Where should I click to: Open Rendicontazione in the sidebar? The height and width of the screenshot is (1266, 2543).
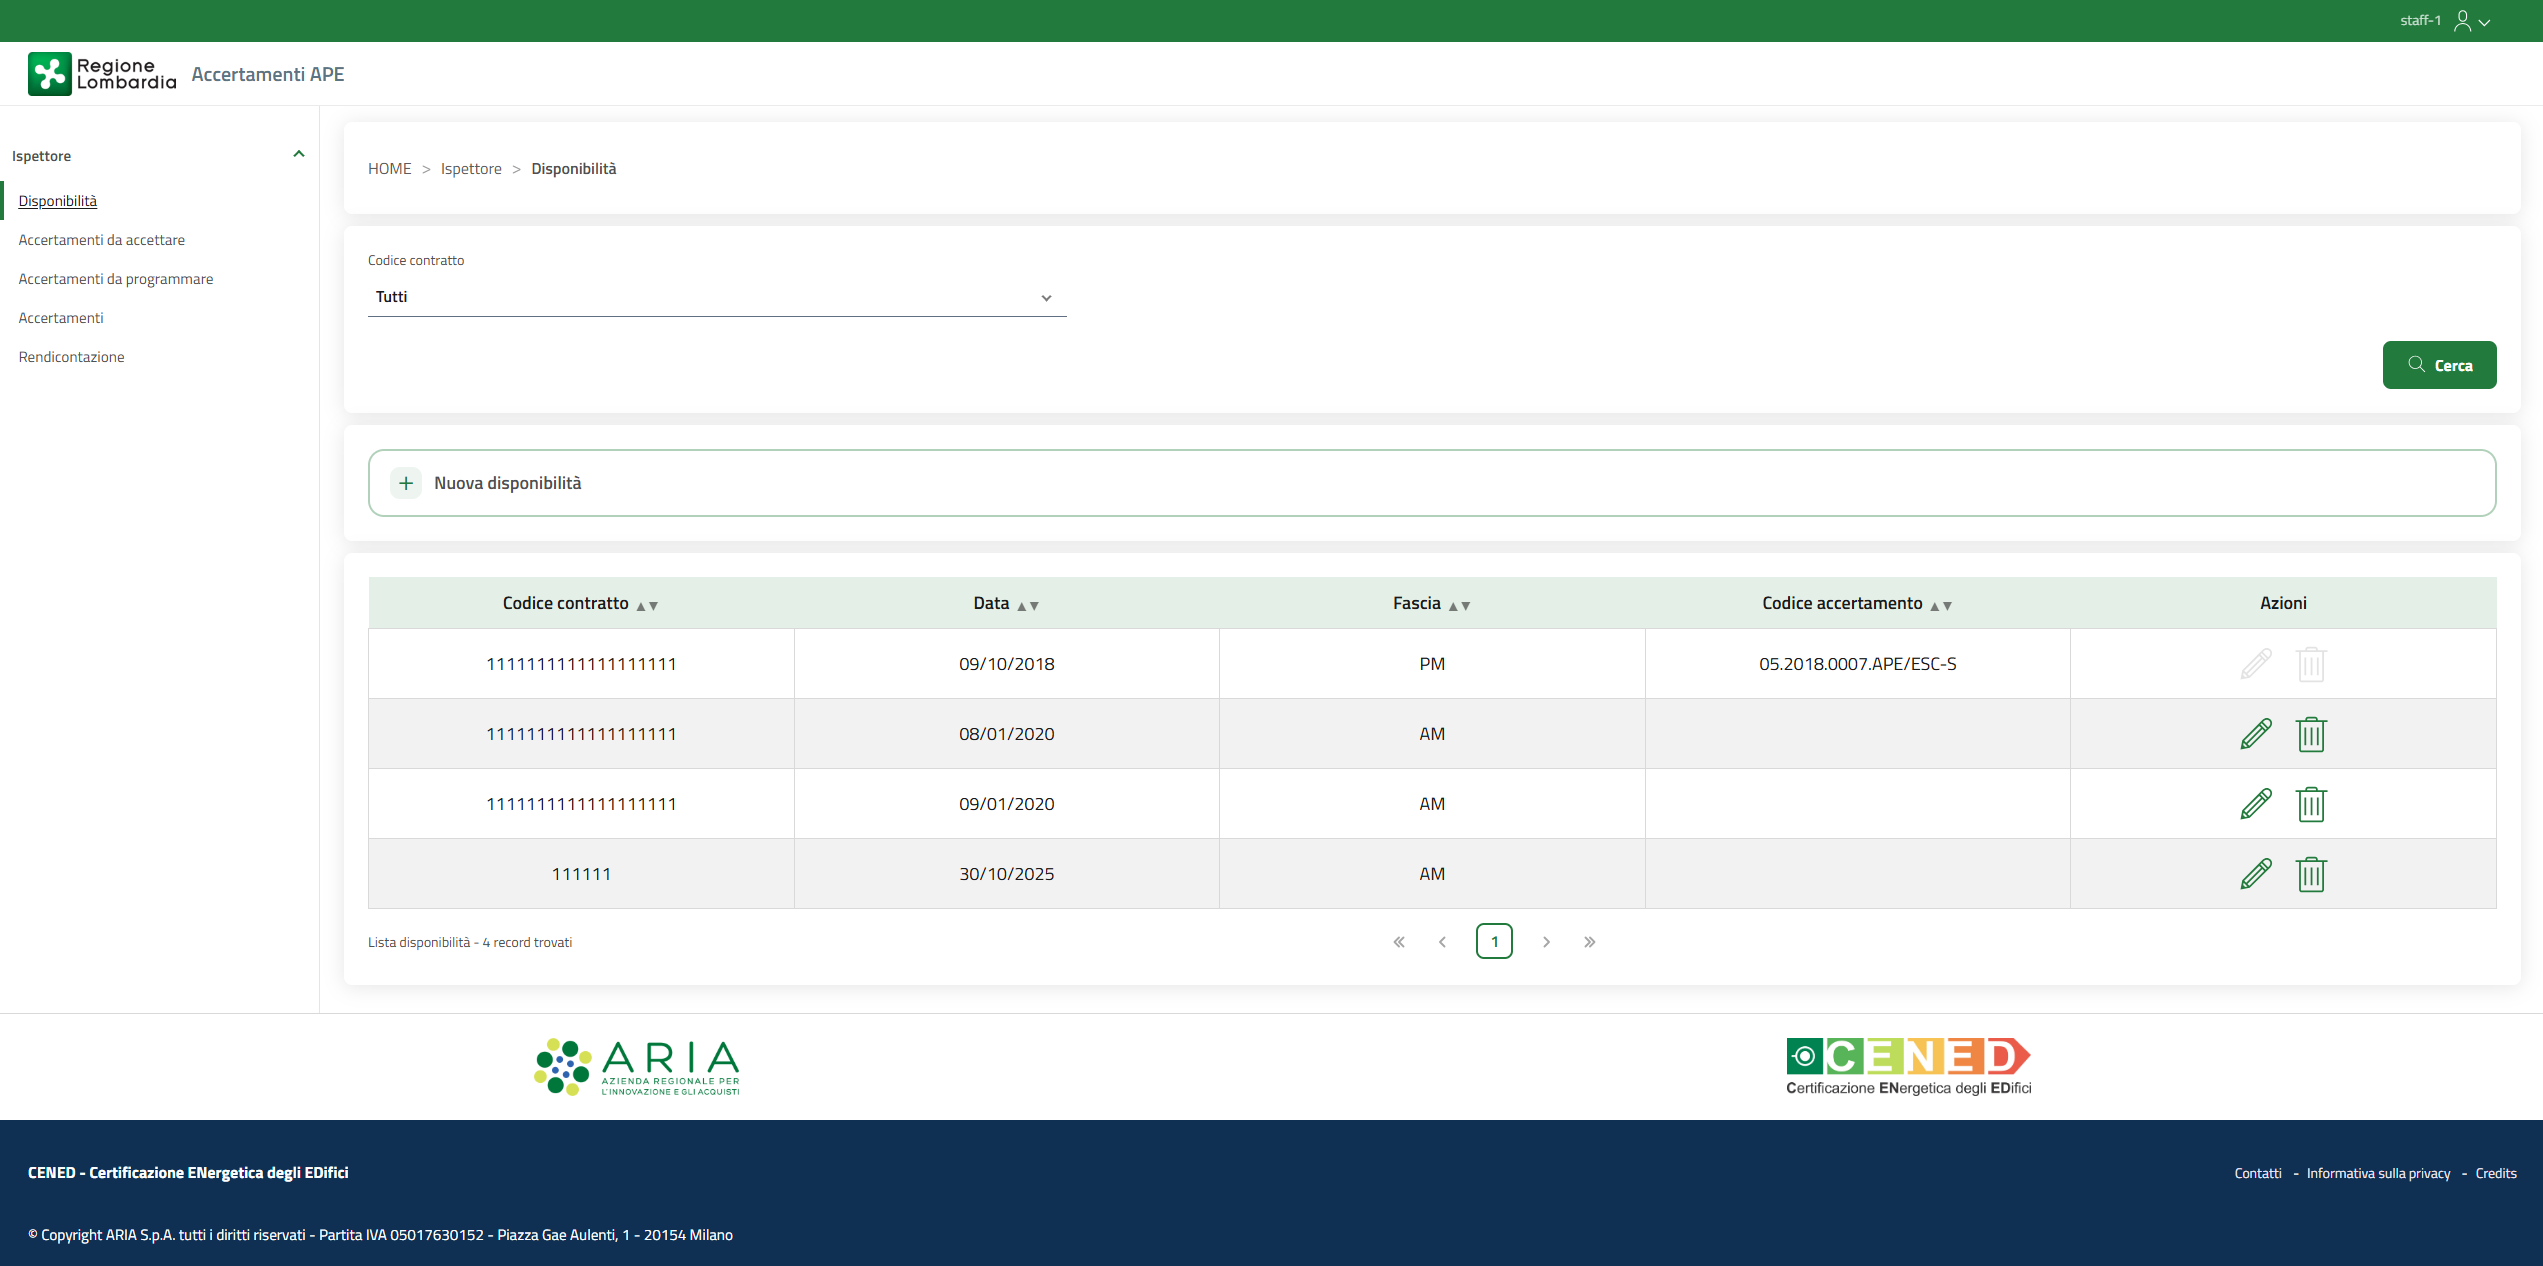tap(72, 357)
